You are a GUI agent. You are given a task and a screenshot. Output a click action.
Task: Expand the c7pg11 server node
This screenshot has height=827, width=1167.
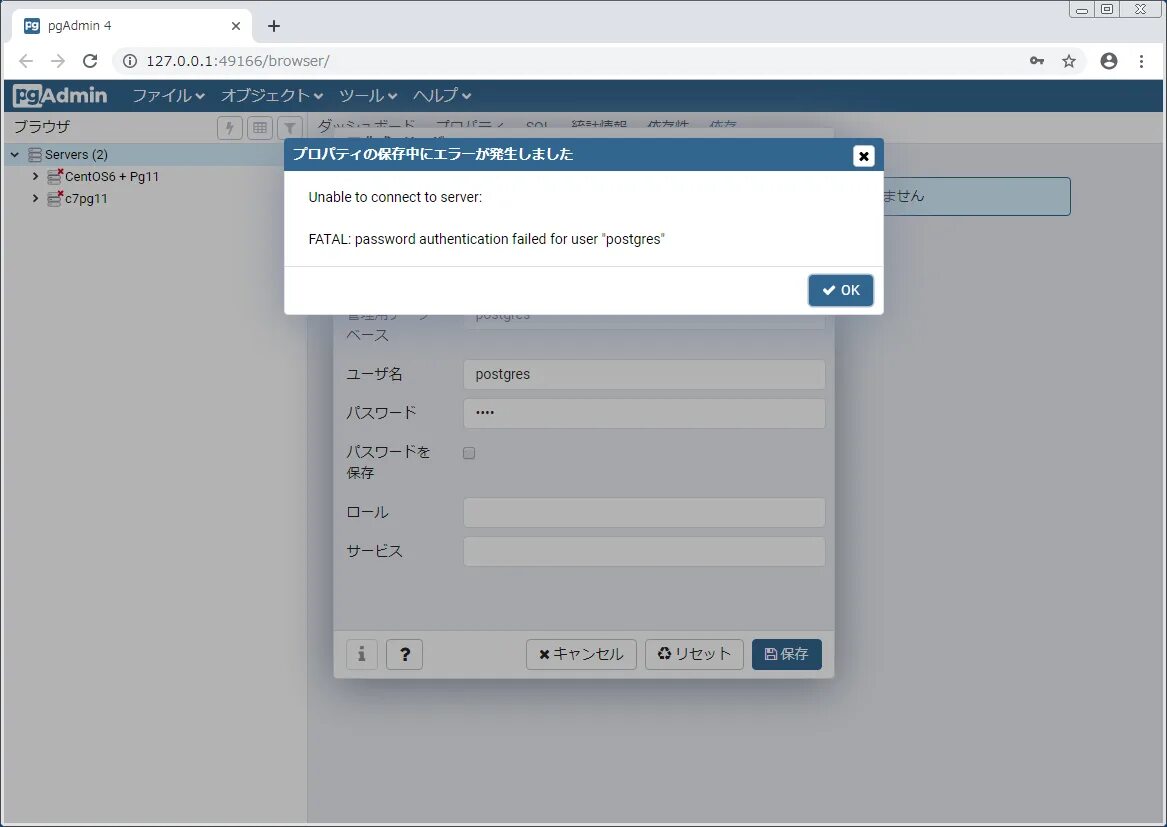(x=35, y=199)
